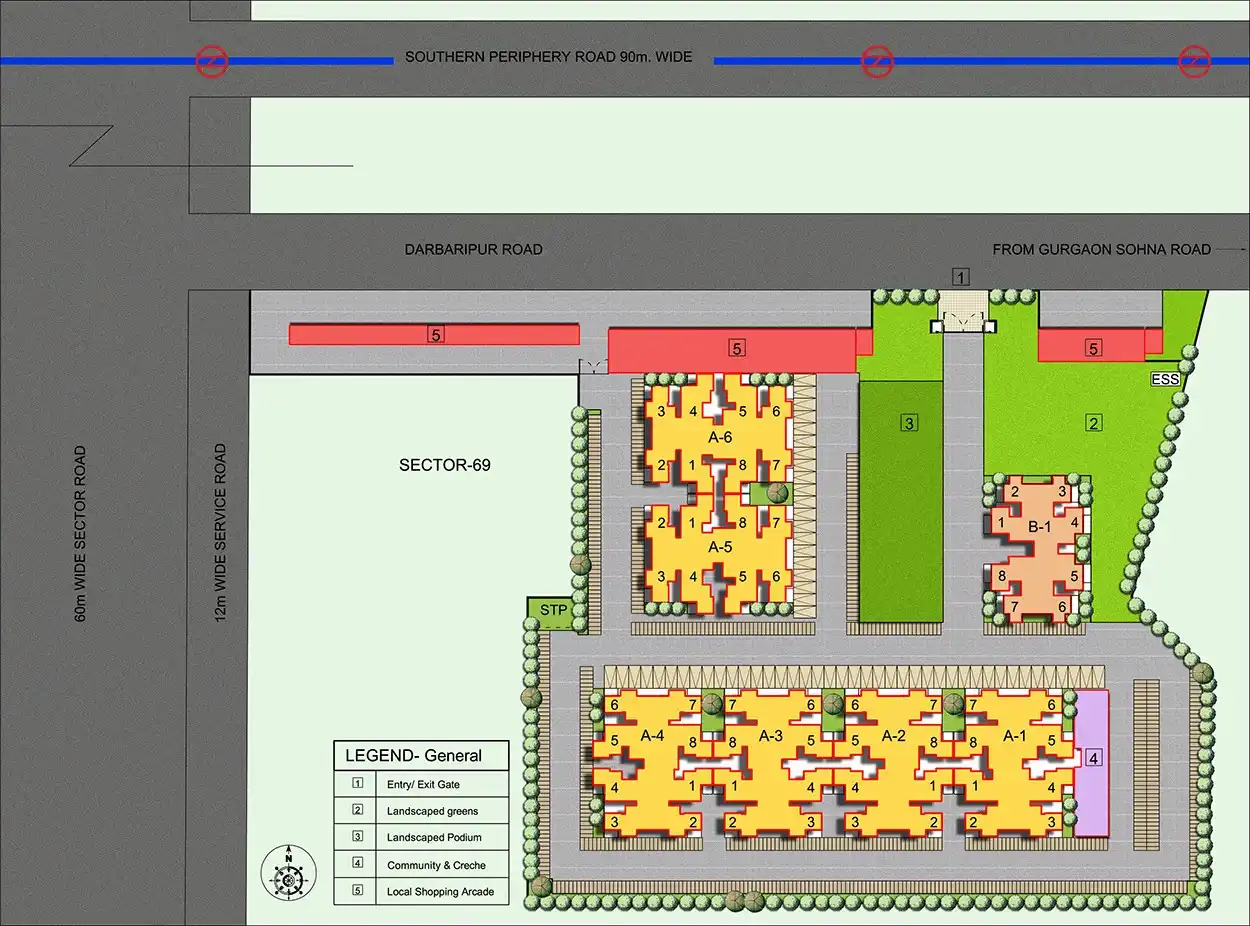The height and width of the screenshot is (926, 1250).
Task: Click the SECTOR-69 text label
Action: (445, 465)
